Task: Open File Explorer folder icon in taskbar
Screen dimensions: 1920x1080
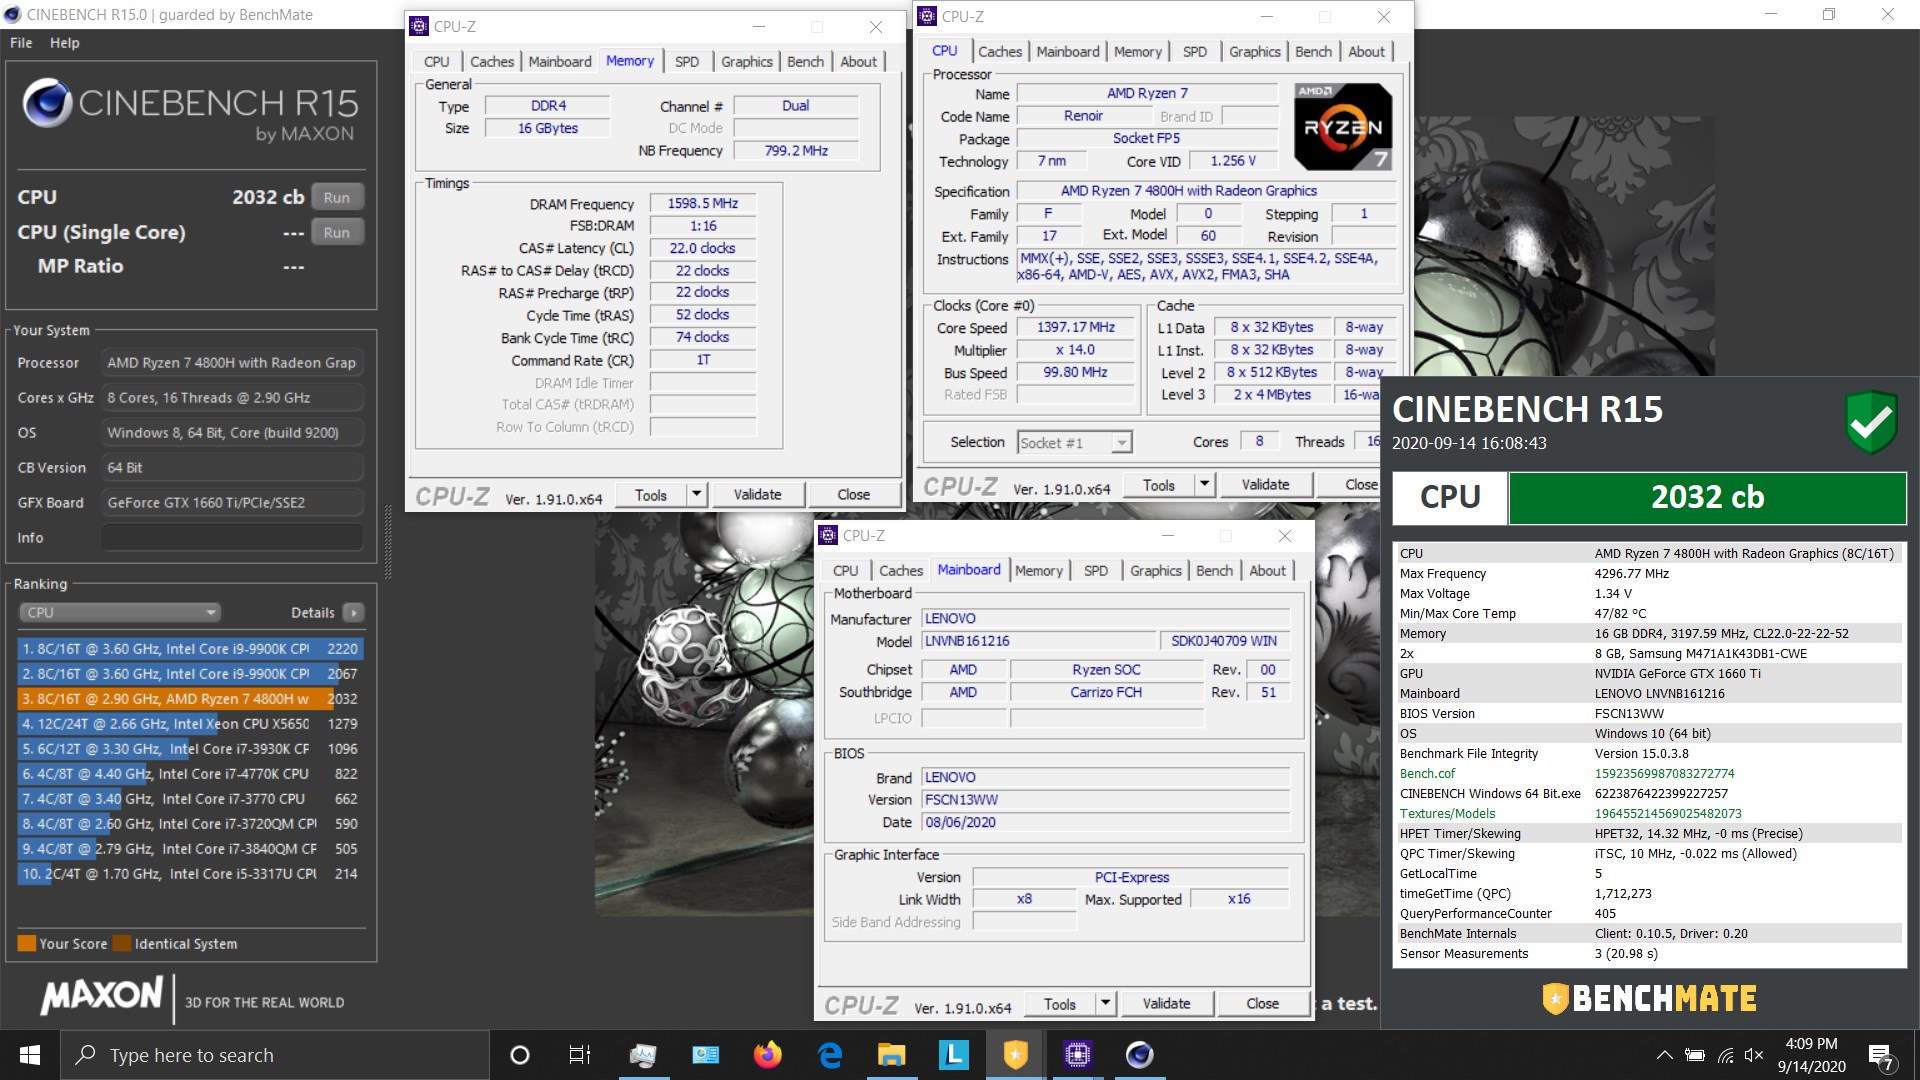Action: pos(891,1055)
